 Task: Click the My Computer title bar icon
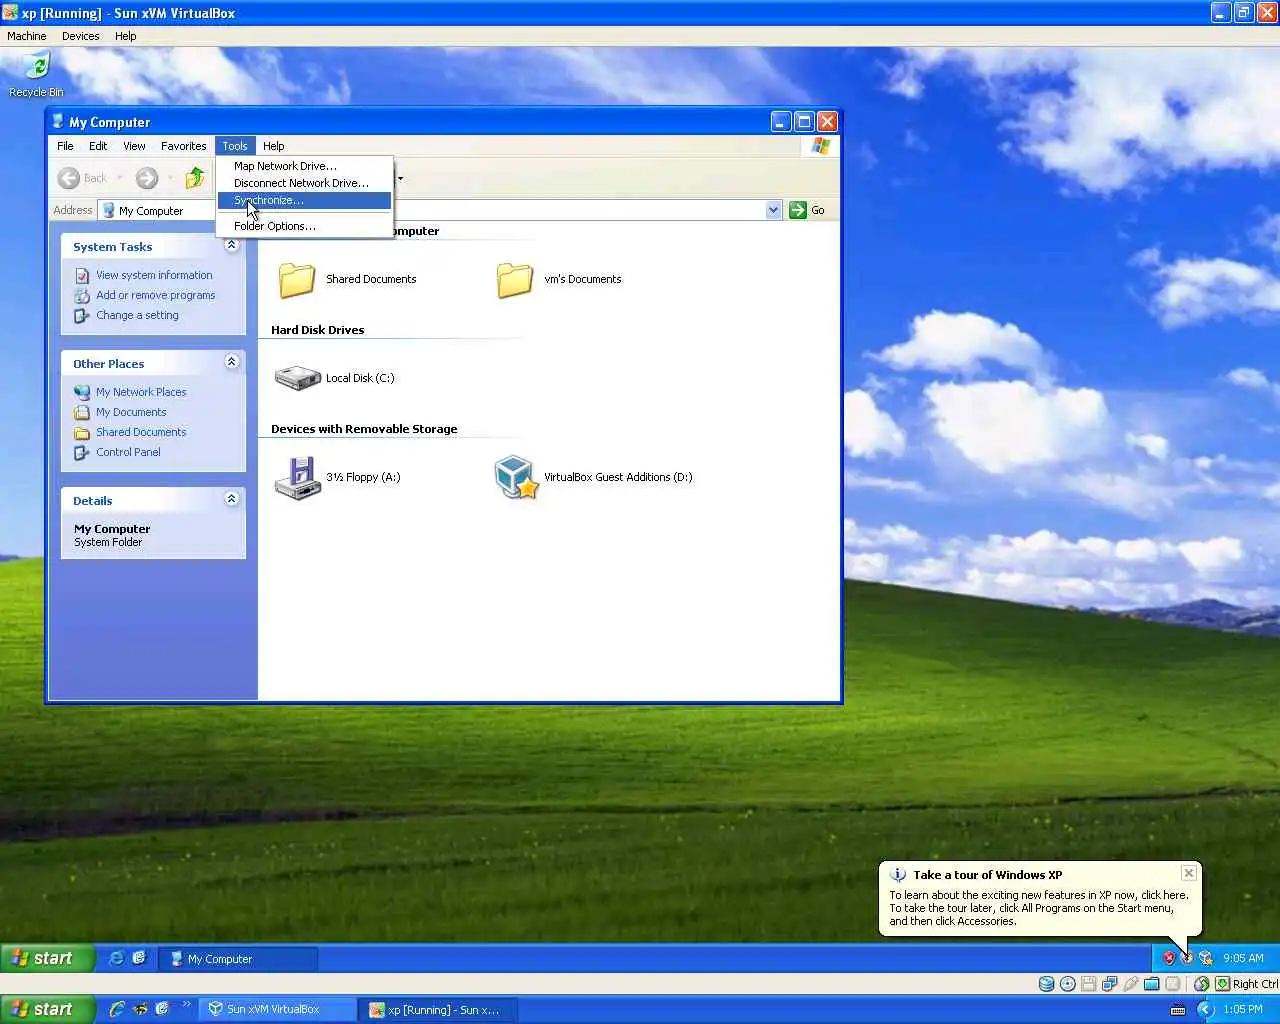click(x=58, y=122)
